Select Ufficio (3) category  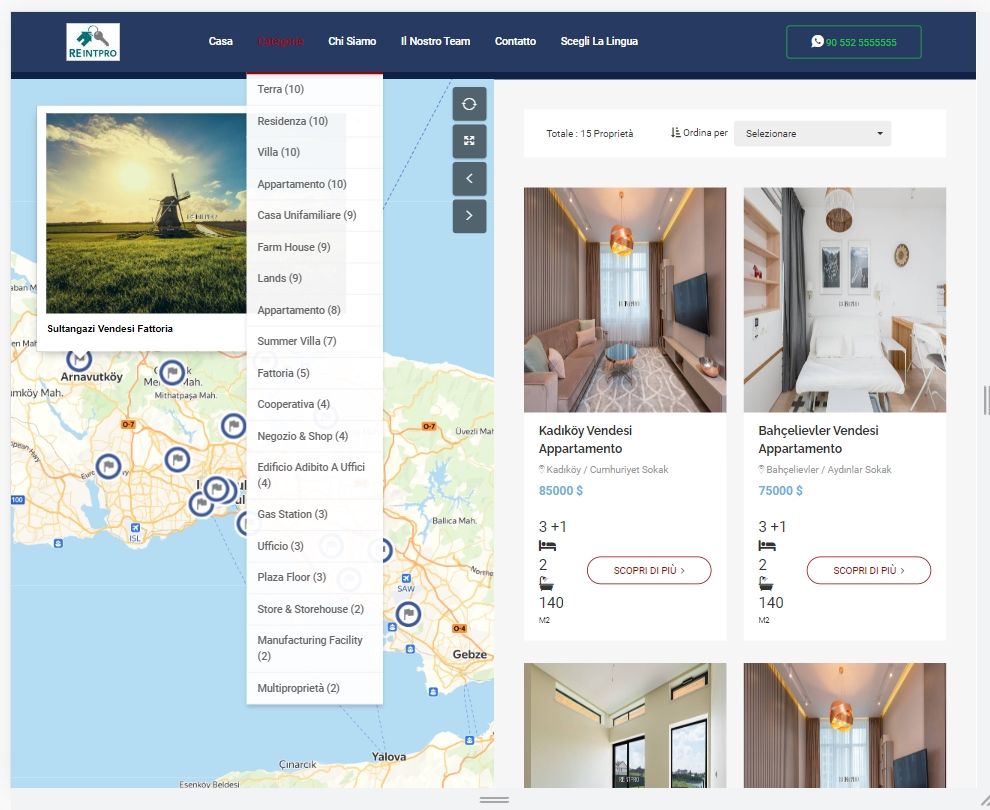314,545
